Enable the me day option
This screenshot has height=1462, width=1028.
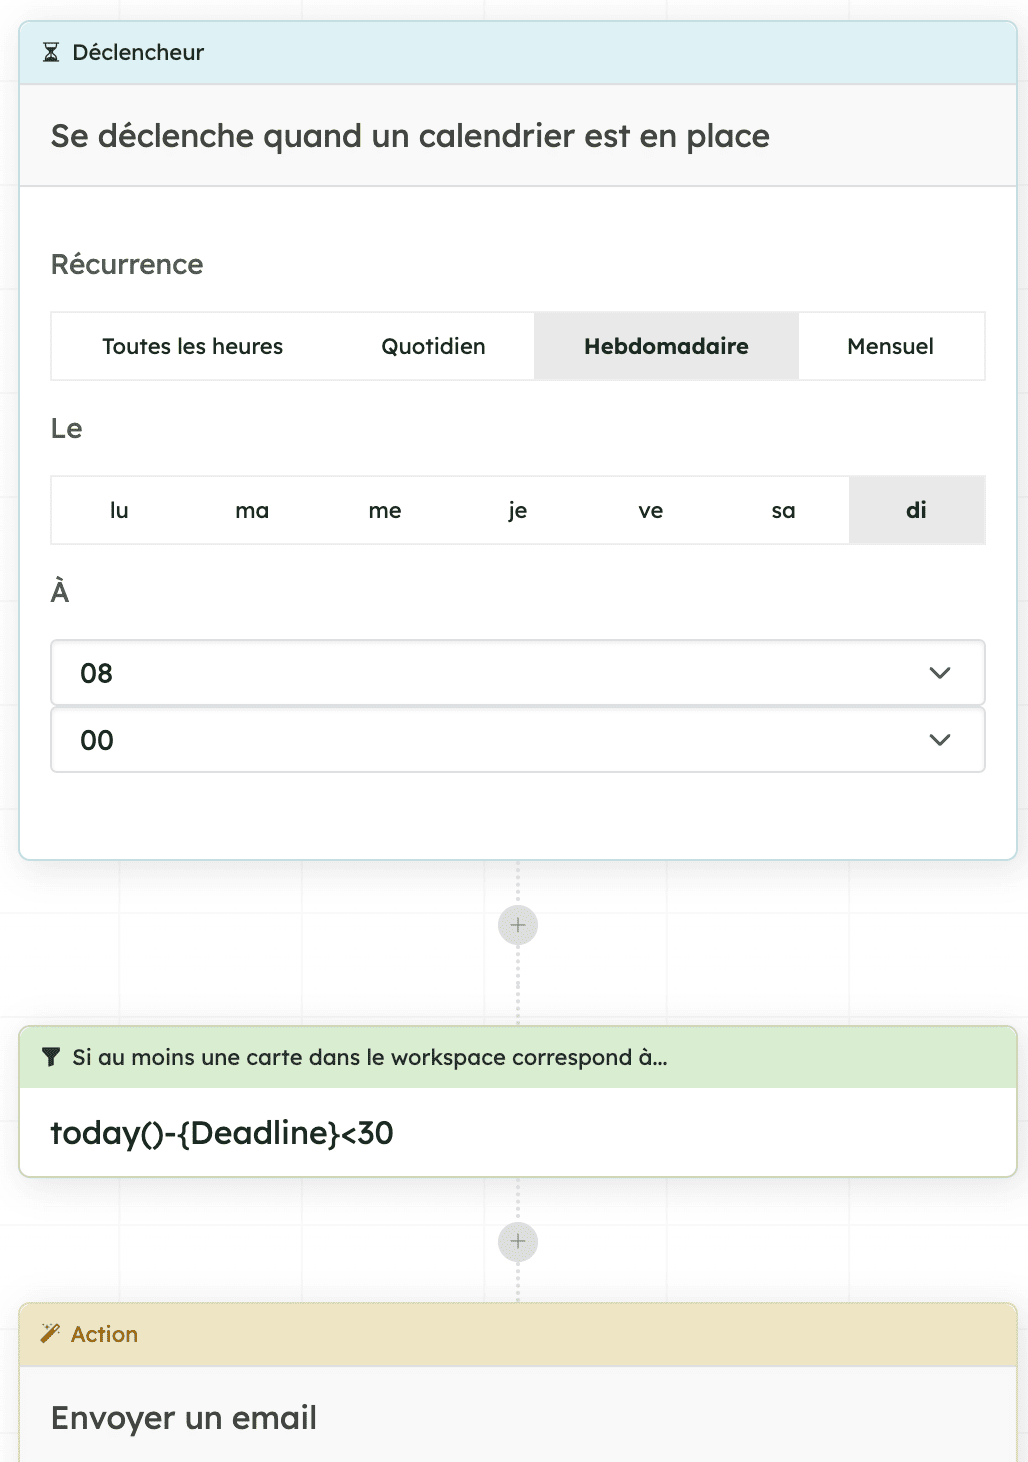coord(385,510)
